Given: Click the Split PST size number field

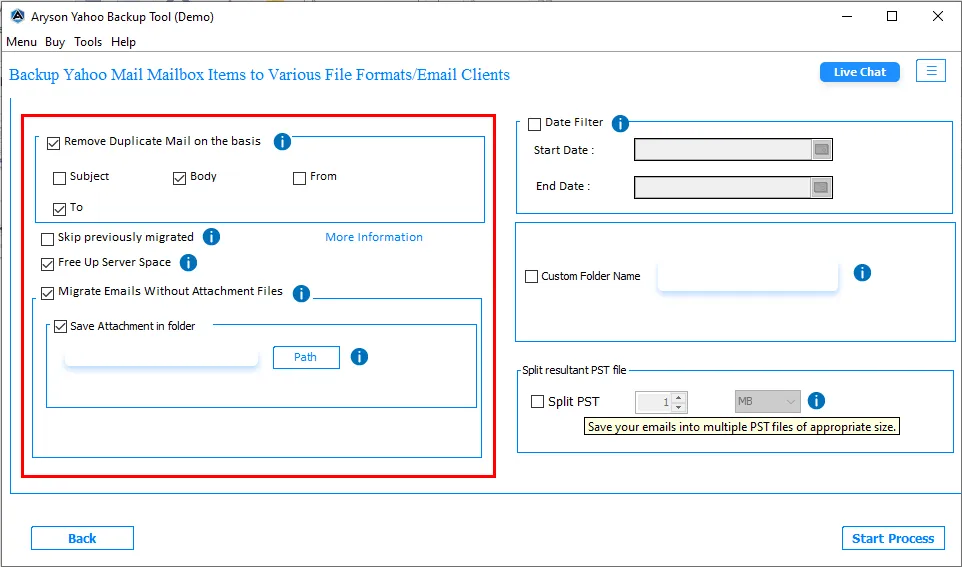Looking at the screenshot, I should [x=654, y=402].
